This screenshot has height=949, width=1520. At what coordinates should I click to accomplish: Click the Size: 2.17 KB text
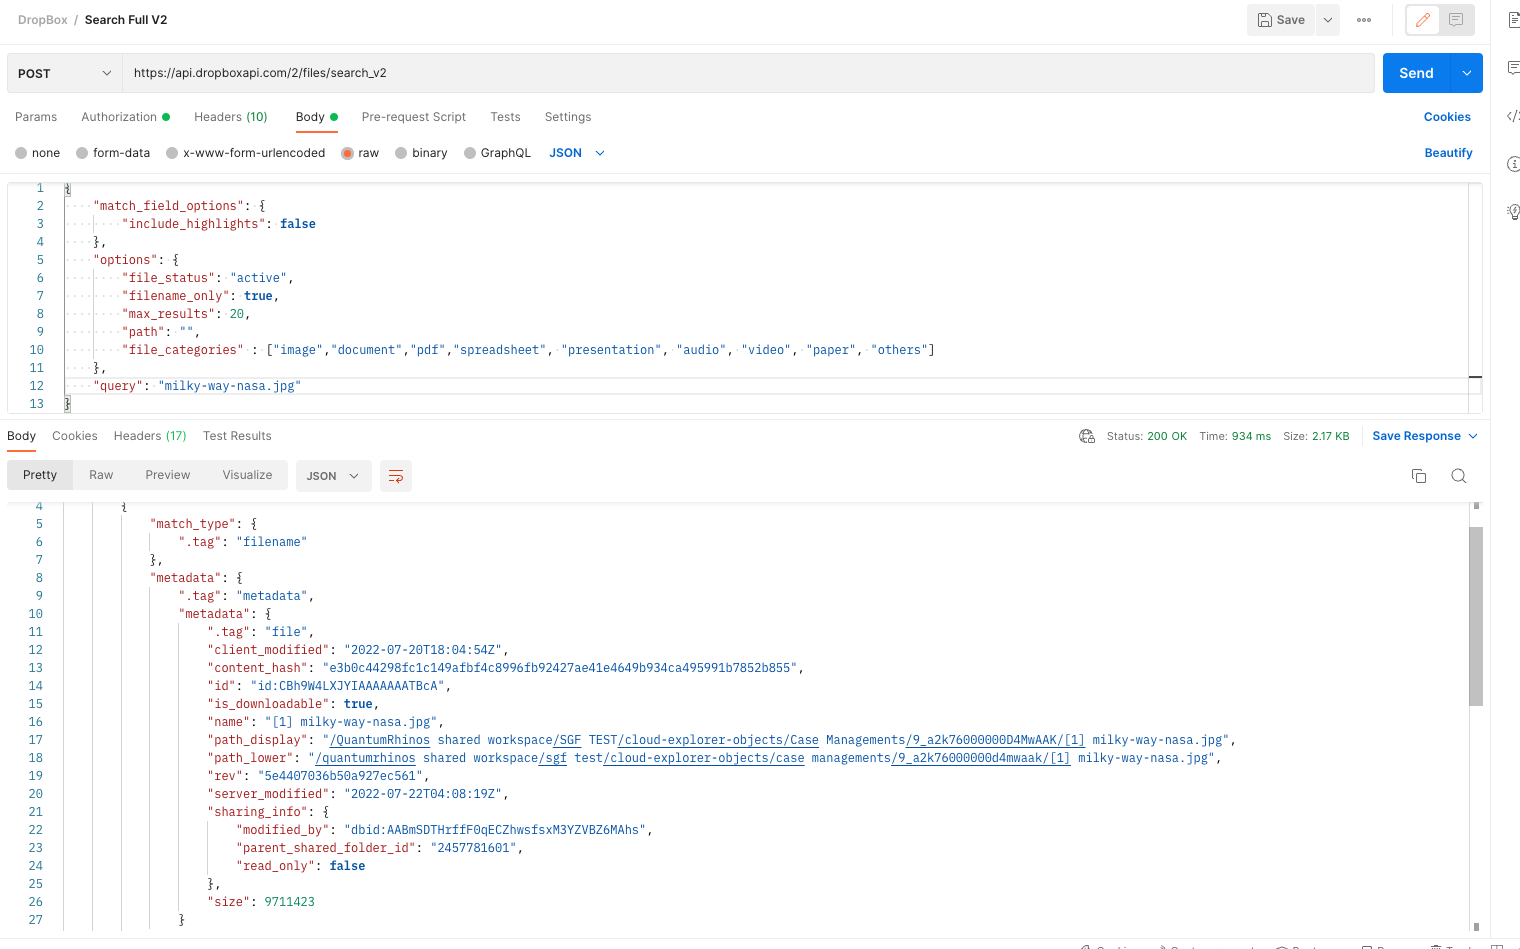click(1316, 436)
